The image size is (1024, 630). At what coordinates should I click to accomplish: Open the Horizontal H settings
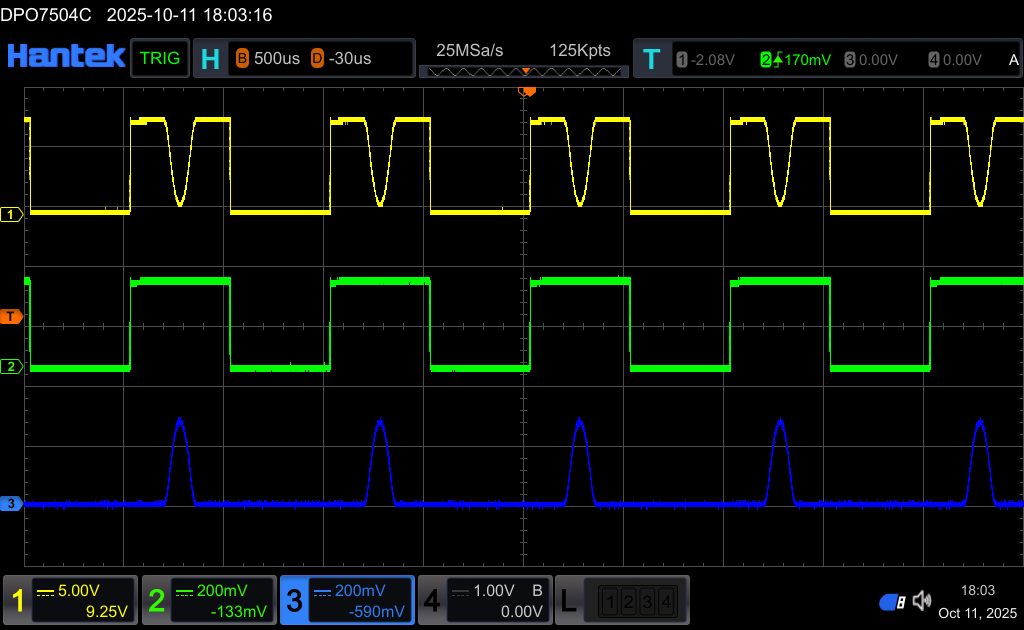click(x=210, y=59)
